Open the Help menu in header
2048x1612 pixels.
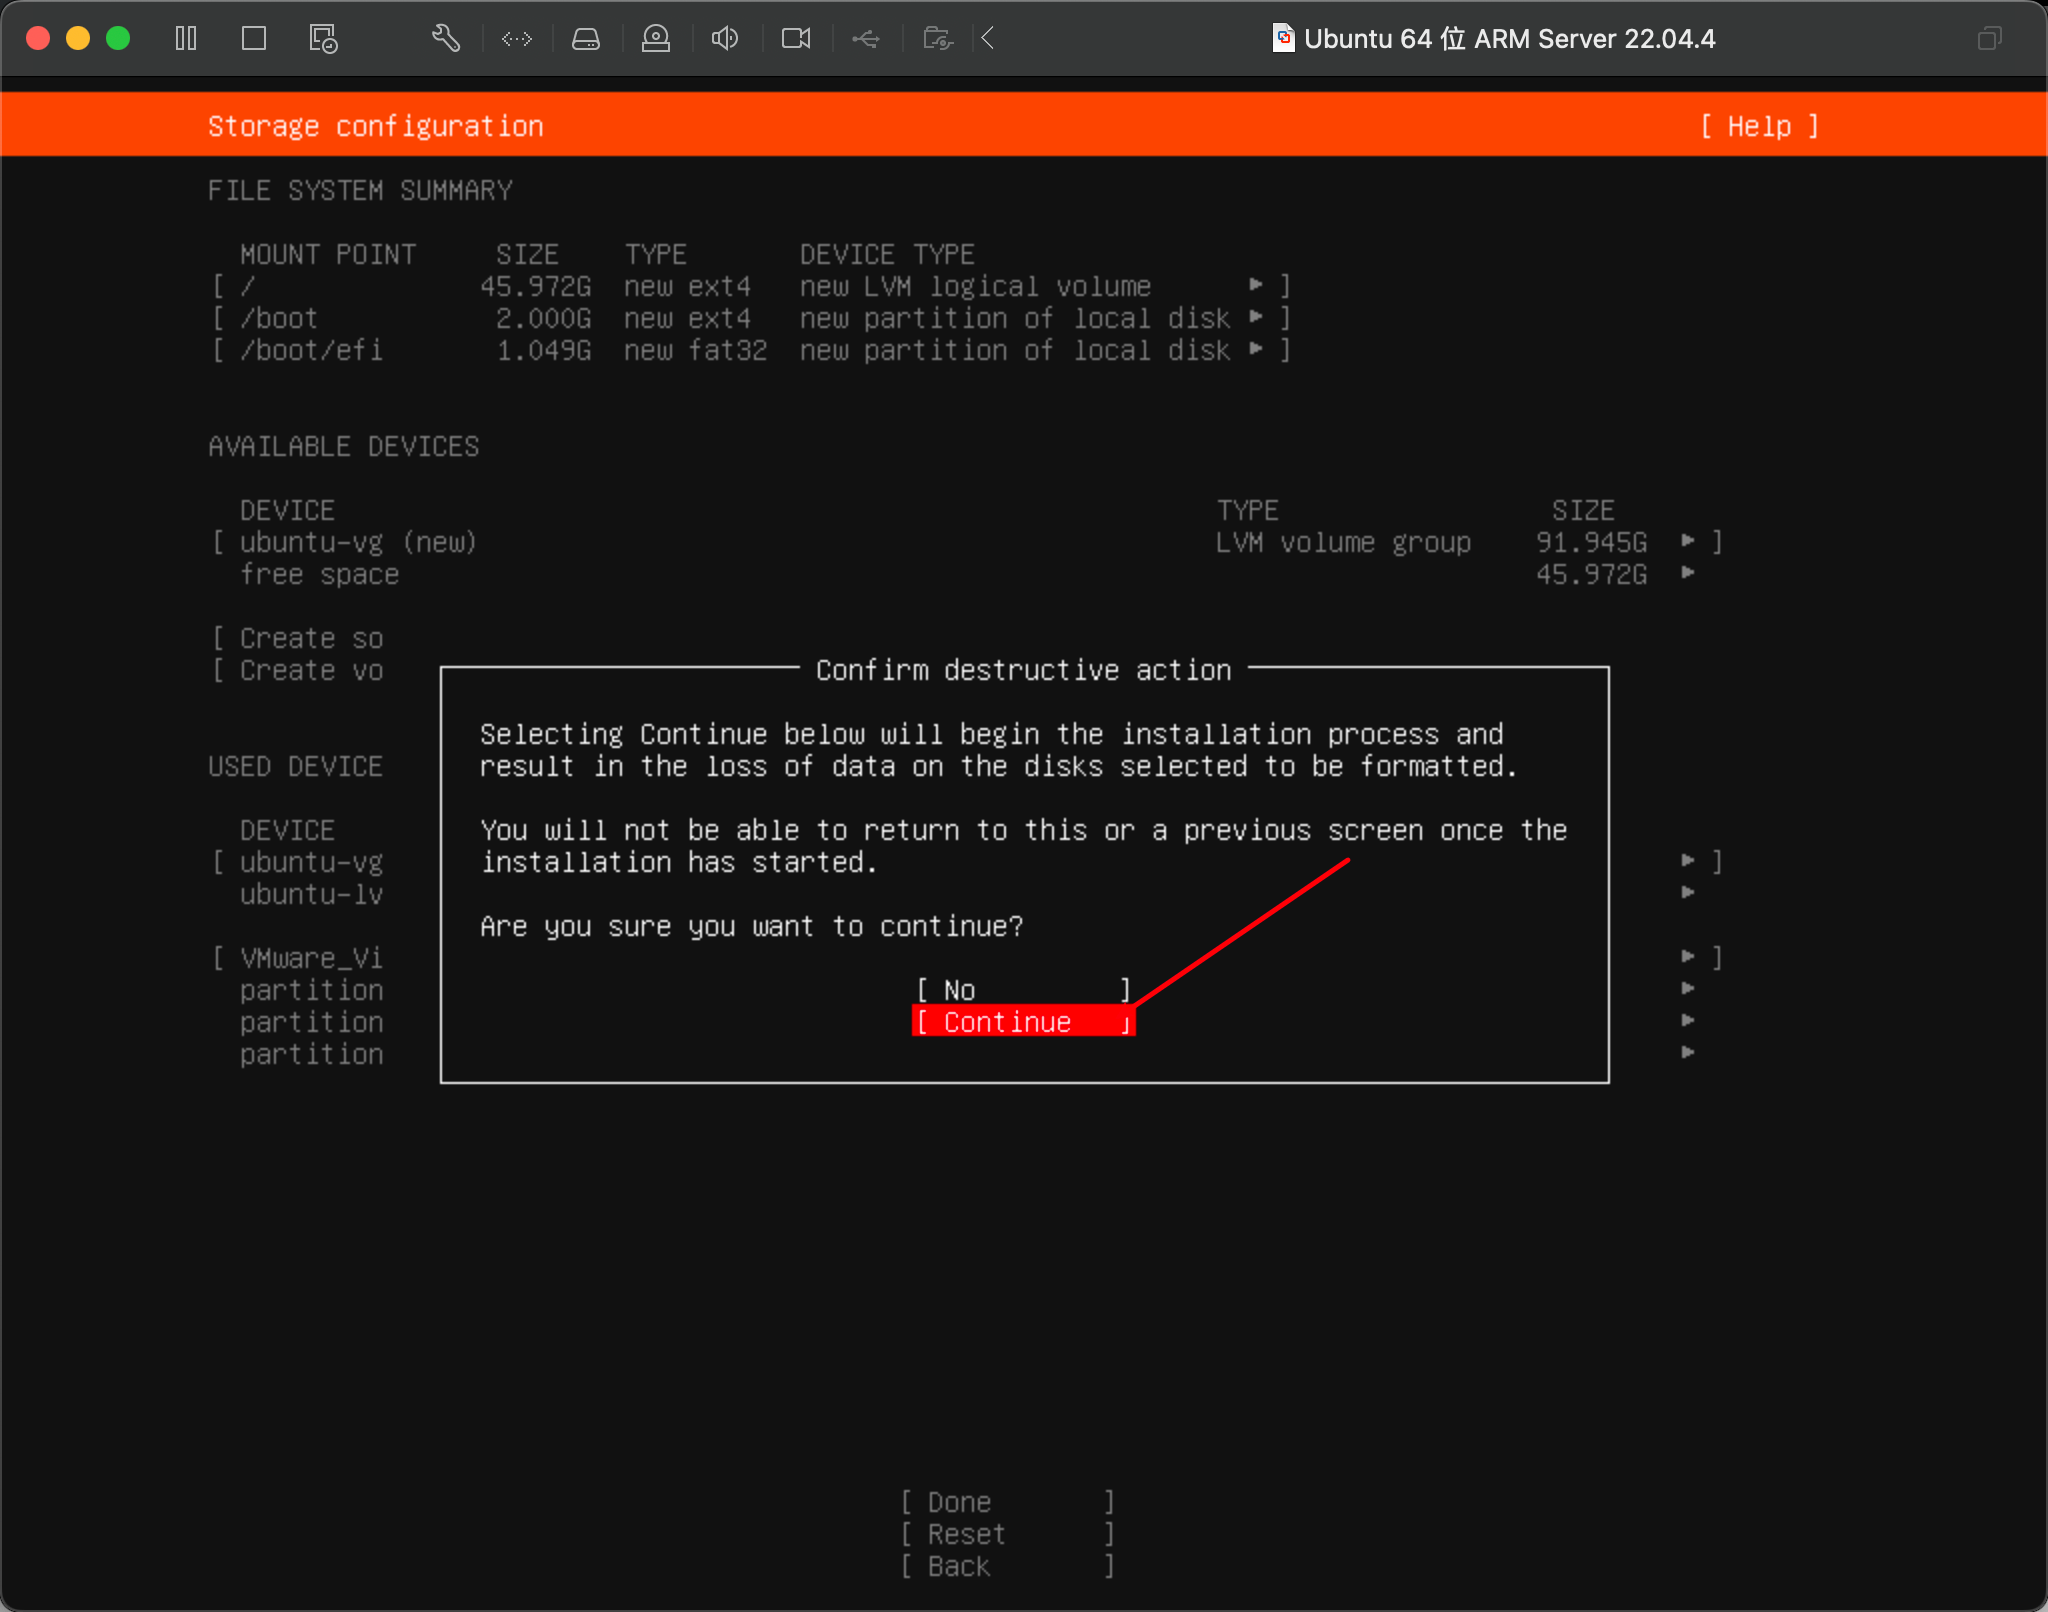[1760, 126]
